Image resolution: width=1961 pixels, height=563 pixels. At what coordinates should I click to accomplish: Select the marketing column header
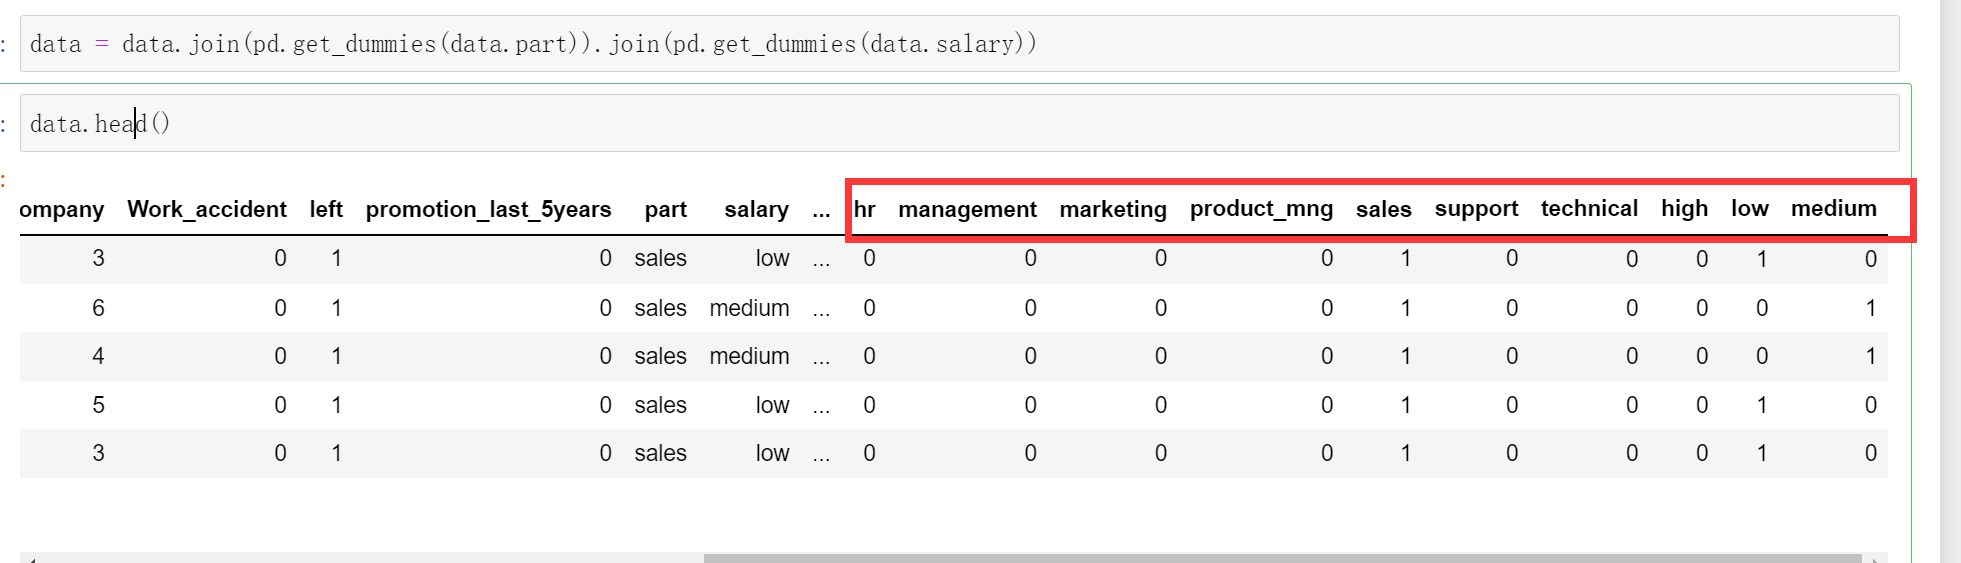(1113, 210)
